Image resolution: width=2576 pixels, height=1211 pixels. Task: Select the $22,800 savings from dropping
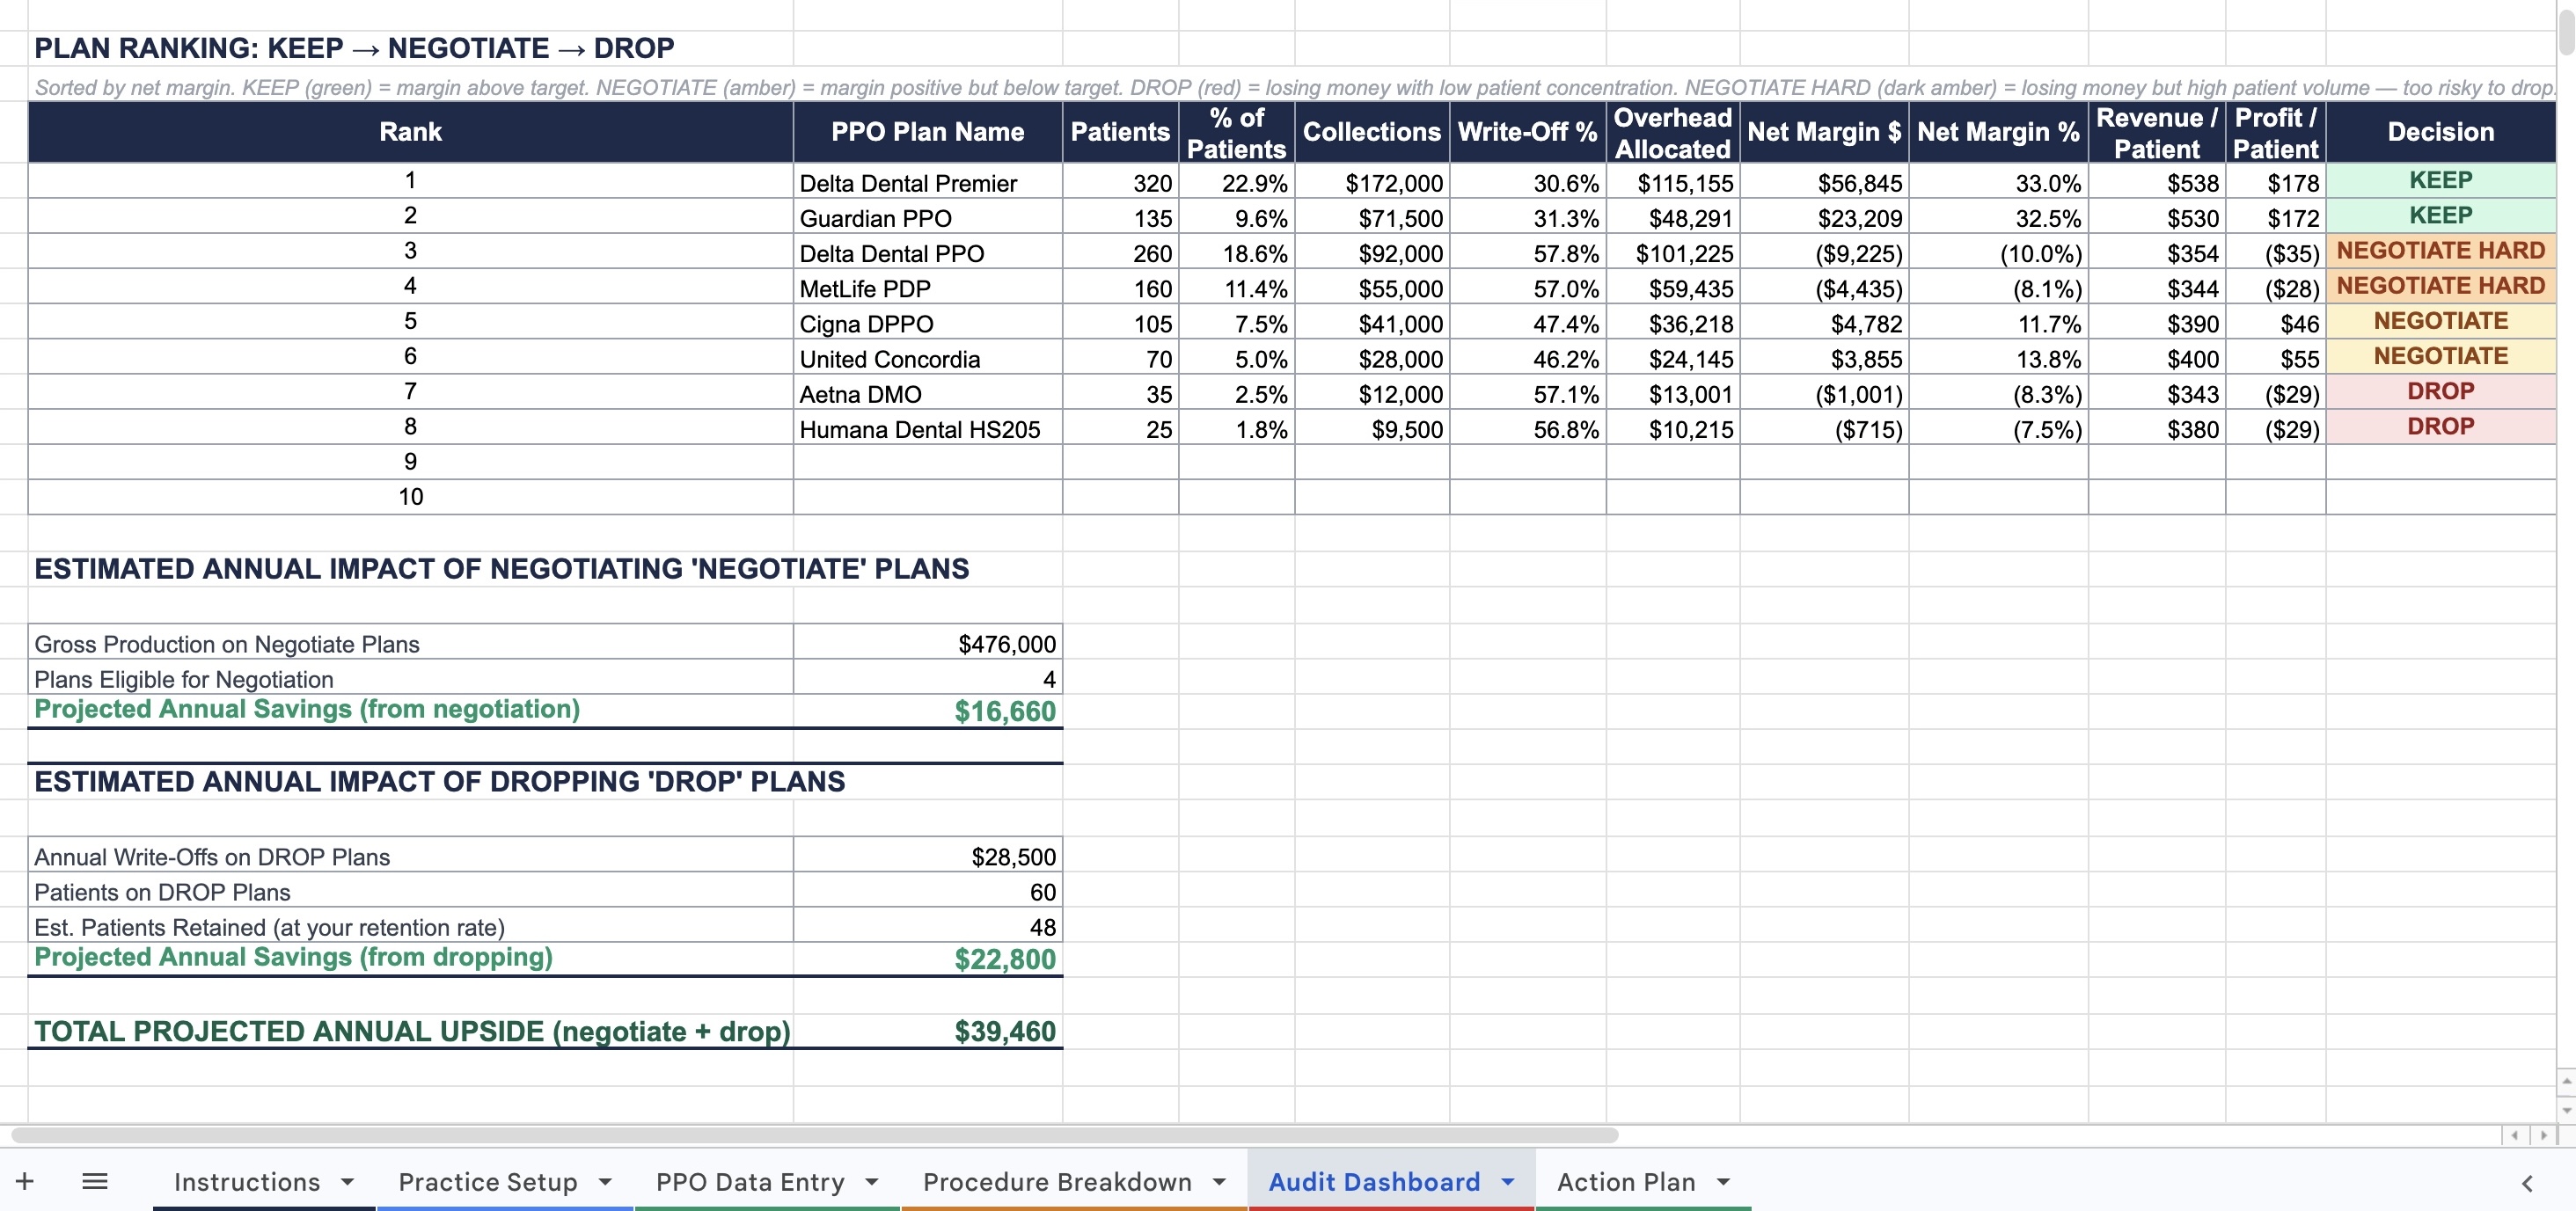click(x=928, y=959)
